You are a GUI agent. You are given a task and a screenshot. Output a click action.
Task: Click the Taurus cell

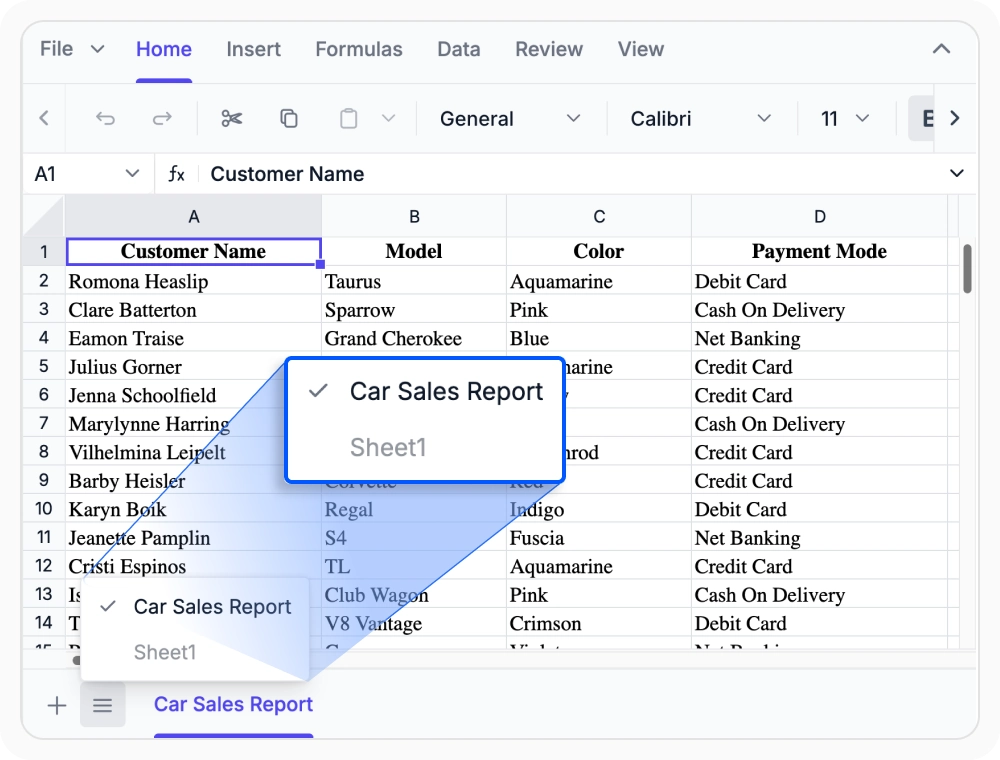pos(414,281)
